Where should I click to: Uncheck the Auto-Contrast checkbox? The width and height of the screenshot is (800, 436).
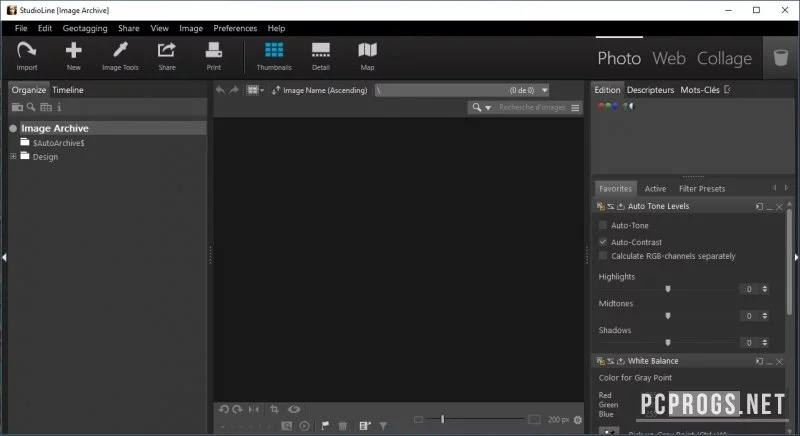click(603, 242)
